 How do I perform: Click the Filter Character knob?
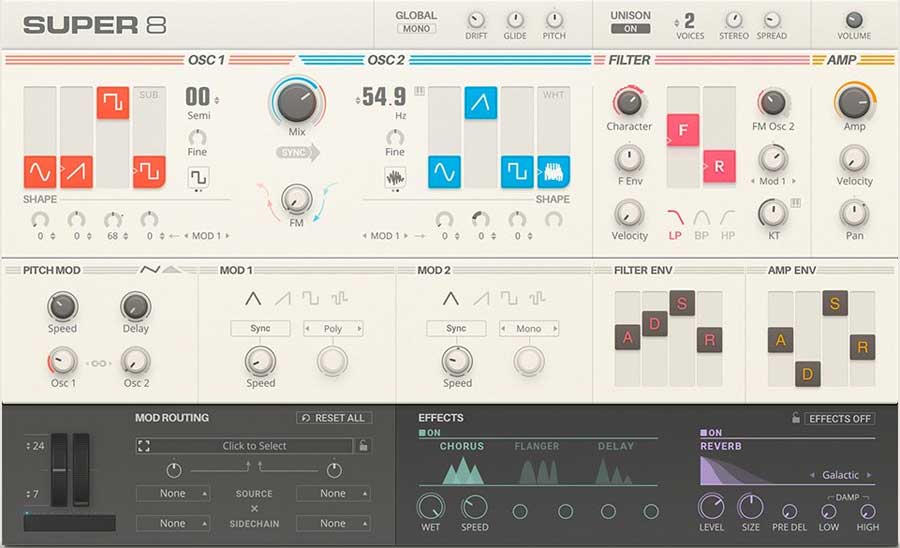629,102
